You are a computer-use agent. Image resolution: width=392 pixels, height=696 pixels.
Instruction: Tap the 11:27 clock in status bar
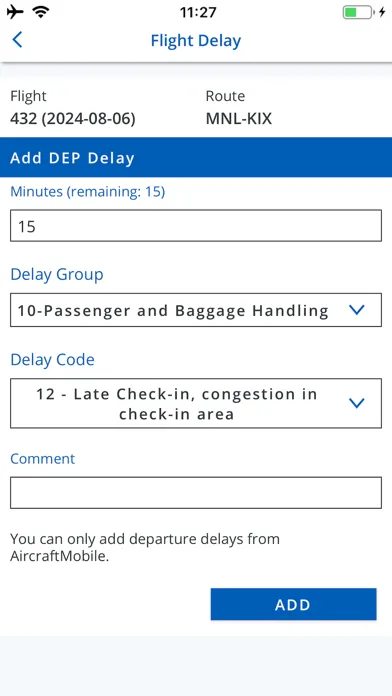point(198,12)
